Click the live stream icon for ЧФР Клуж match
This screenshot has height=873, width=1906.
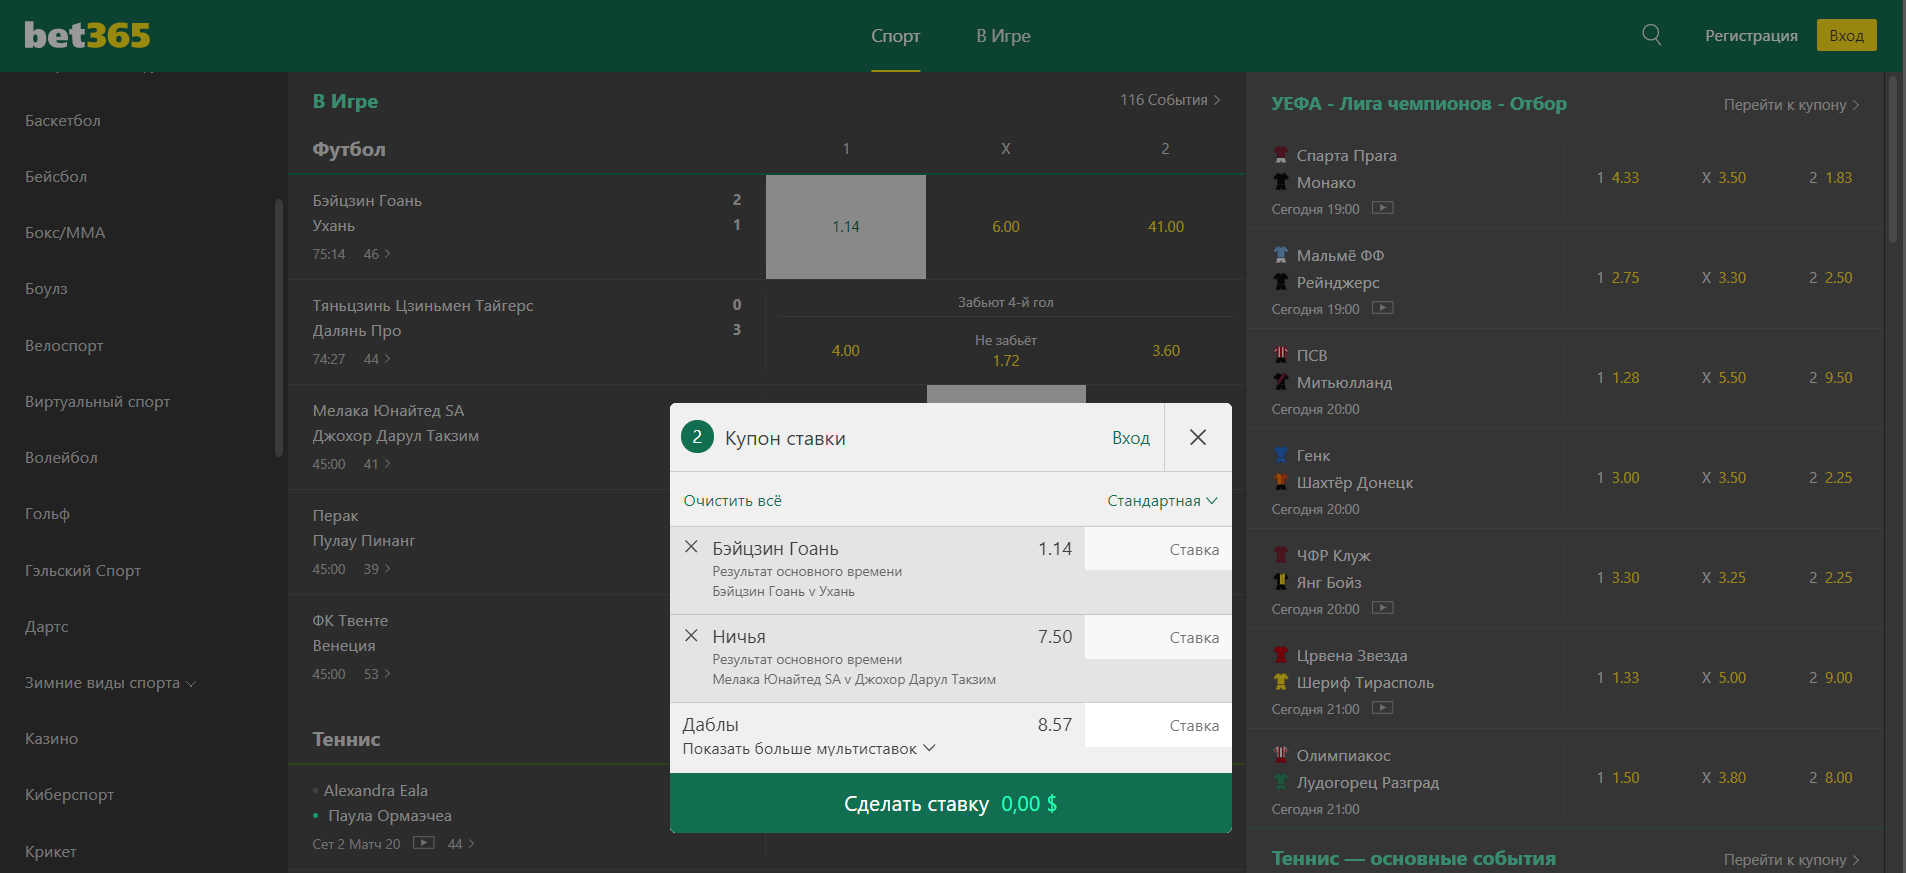coord(1383,608)
